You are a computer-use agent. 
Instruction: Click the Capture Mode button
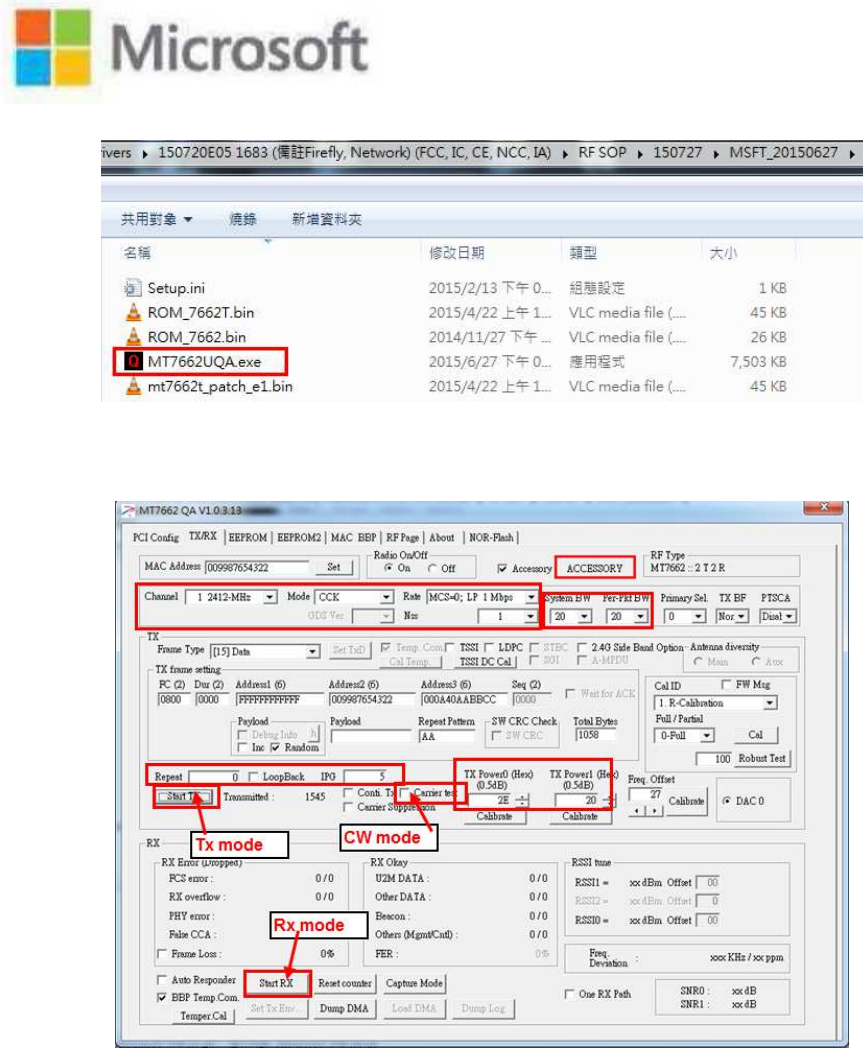(414, 983)
